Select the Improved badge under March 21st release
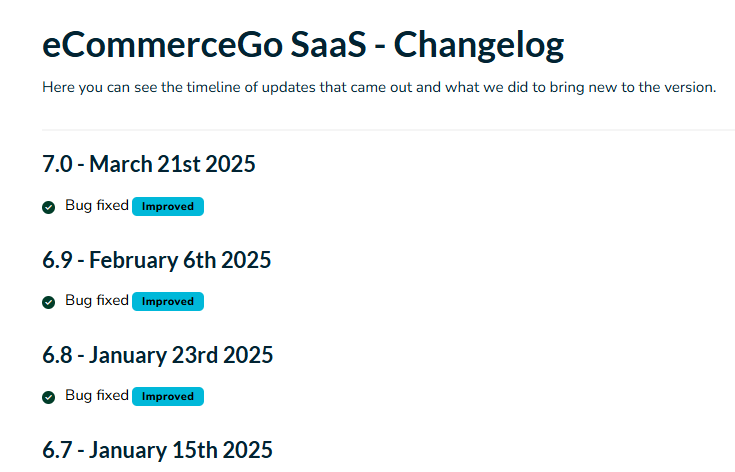735x472 pixels. coord(168,207)
